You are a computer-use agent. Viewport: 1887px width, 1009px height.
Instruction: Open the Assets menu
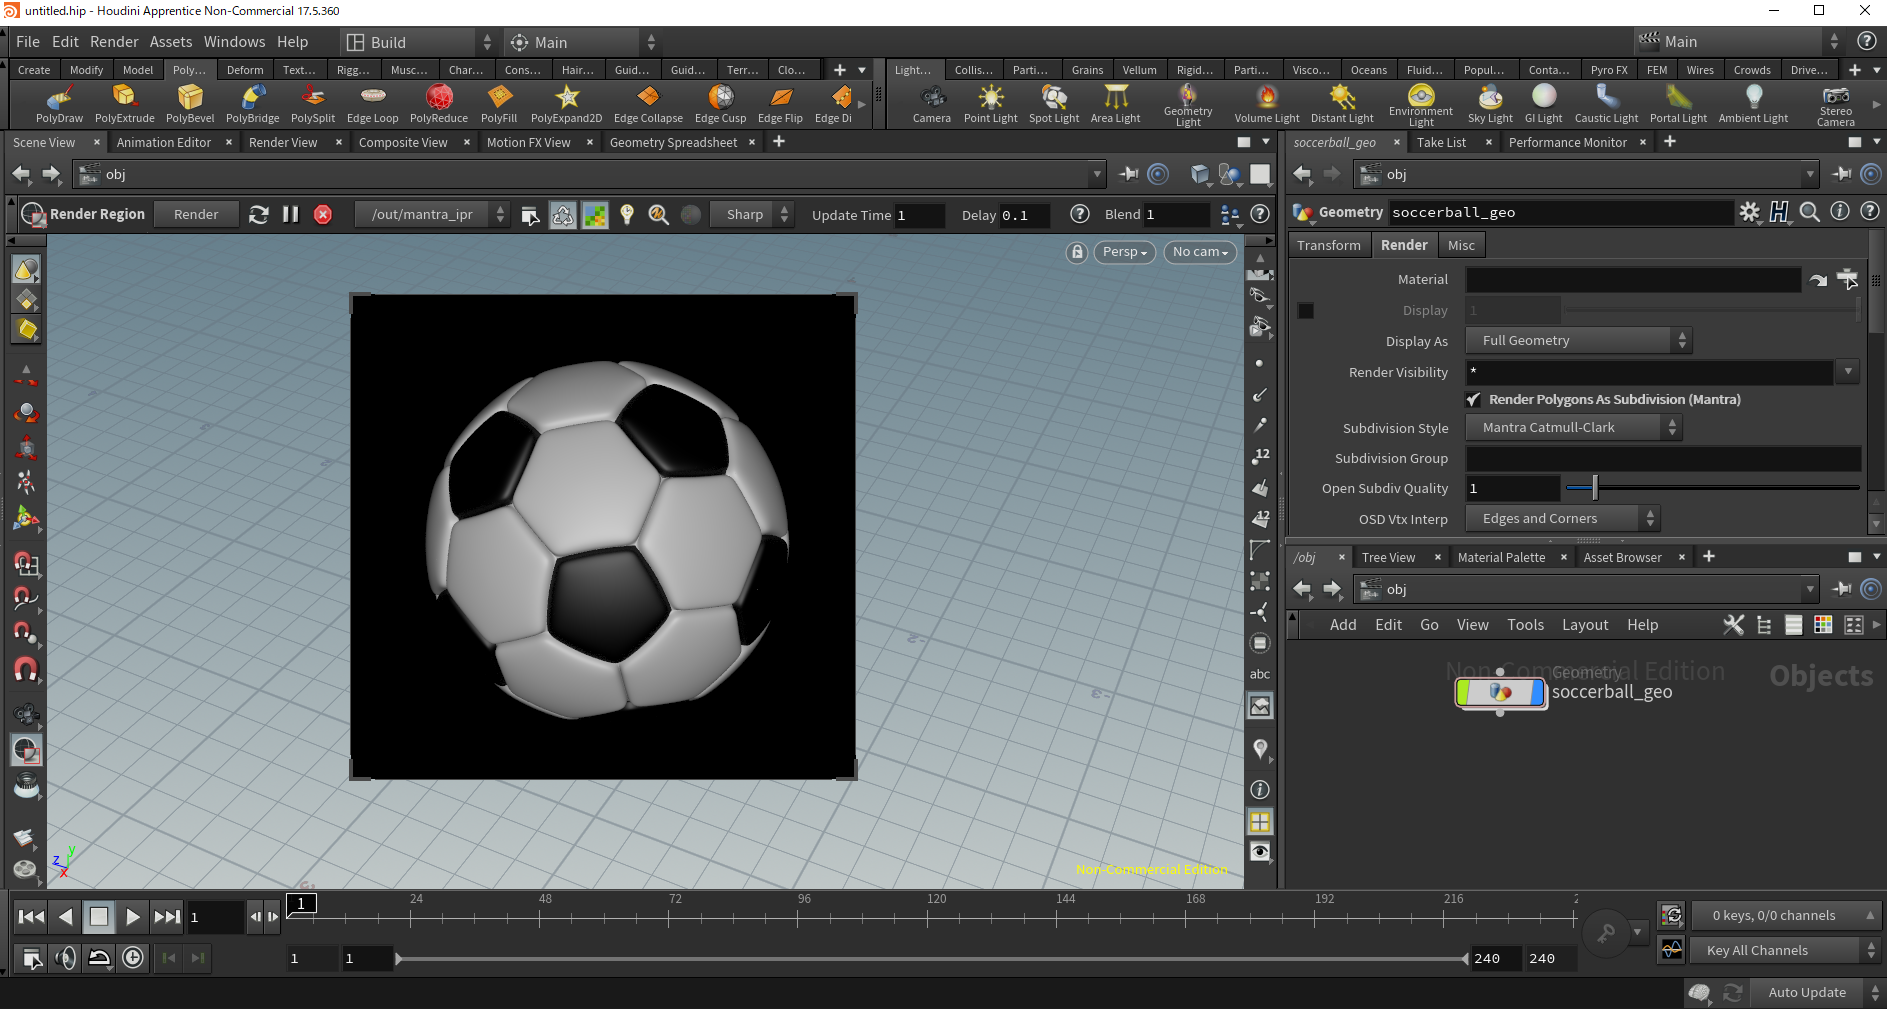click(x=170, y=42)
